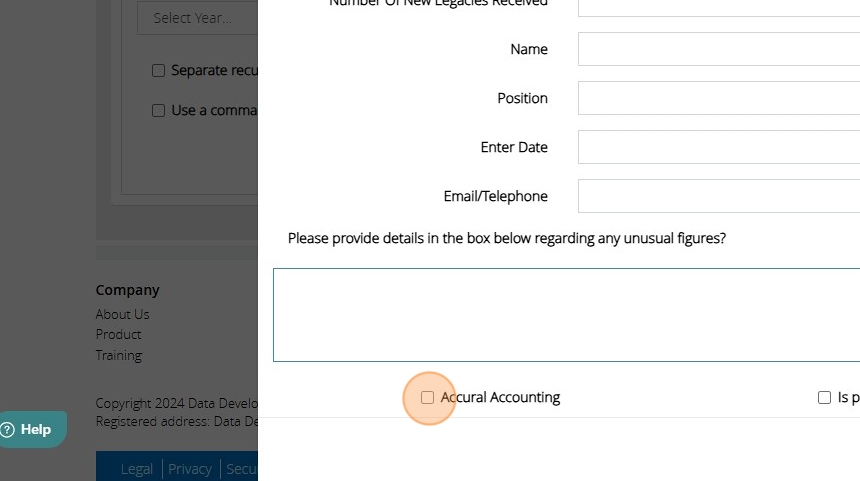The image size is (860, 481).
Task: Focus the Position text field
Action: pos(718,98)
